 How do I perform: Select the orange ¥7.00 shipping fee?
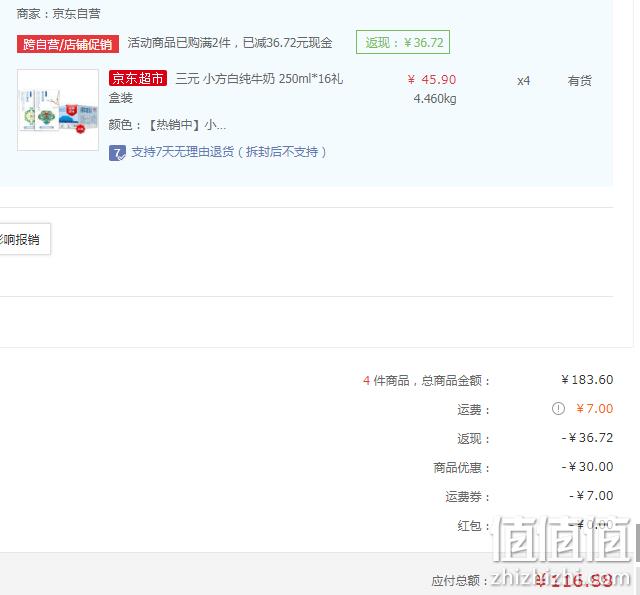coord(594,409)
